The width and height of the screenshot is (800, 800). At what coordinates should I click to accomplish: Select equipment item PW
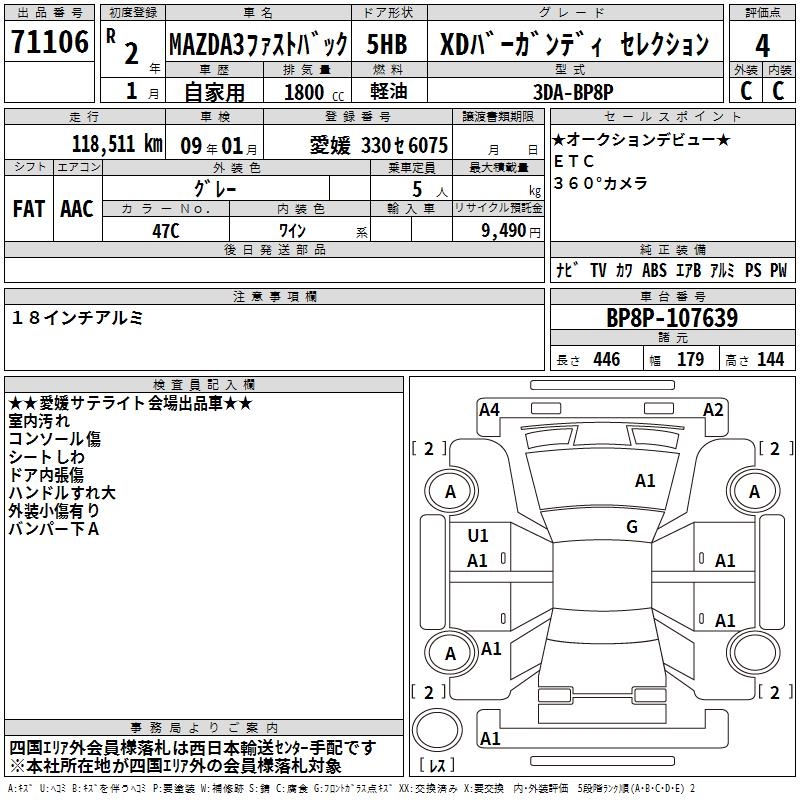tap(779, 270)
